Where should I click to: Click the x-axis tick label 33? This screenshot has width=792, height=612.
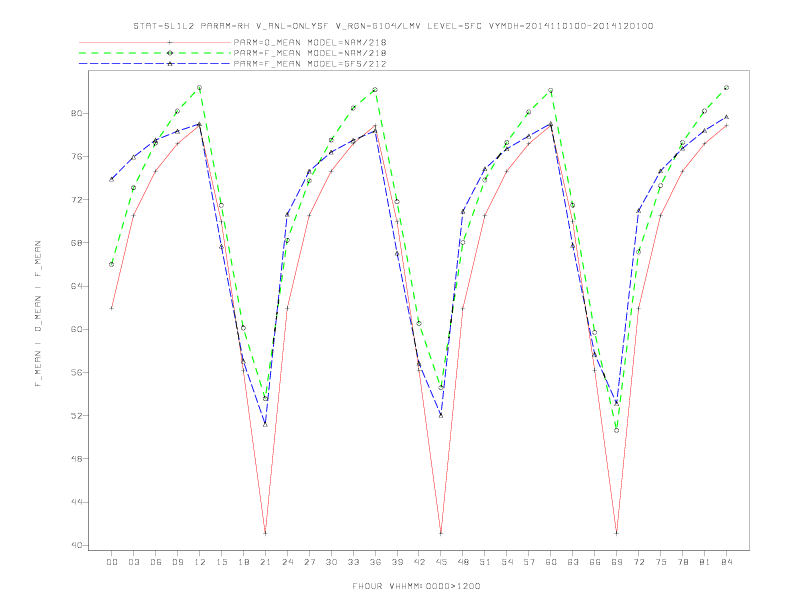[x=353, y=562]
